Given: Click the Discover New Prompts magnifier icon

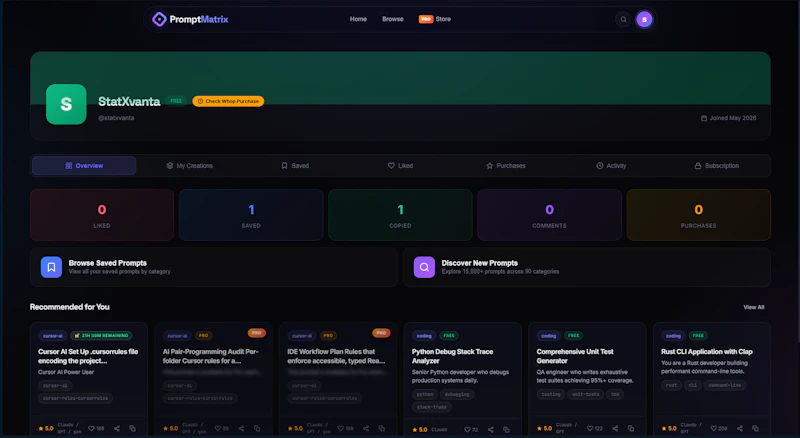Looking at the screenshot, I should pyautogui.click(x=424, y=267).
